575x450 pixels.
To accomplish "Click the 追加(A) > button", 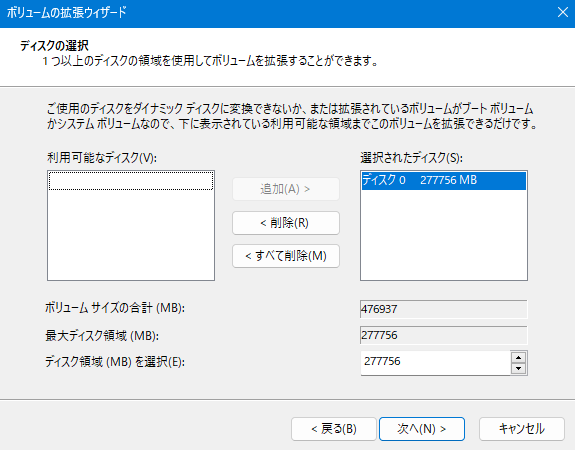I will pos(286,189).
